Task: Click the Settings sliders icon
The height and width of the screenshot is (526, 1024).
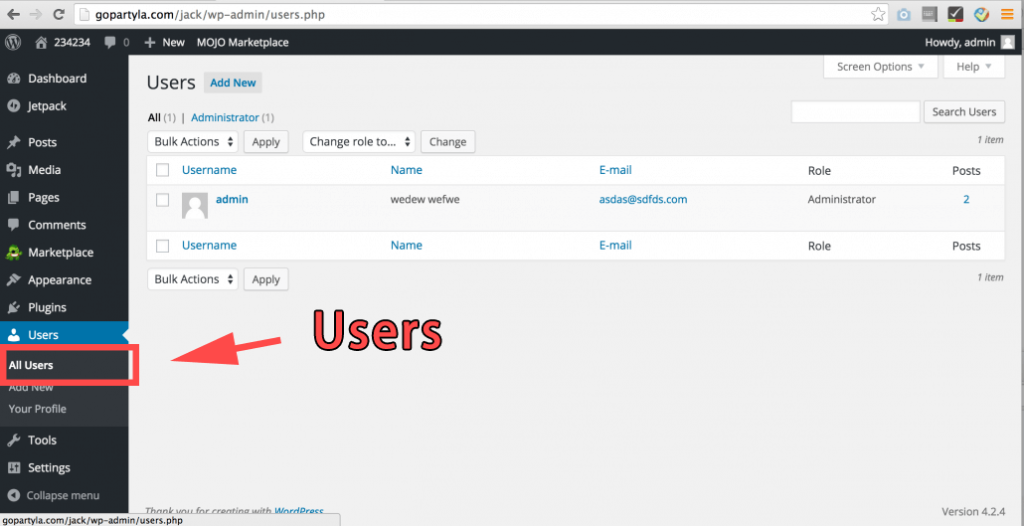Action: tap(13, 468)
